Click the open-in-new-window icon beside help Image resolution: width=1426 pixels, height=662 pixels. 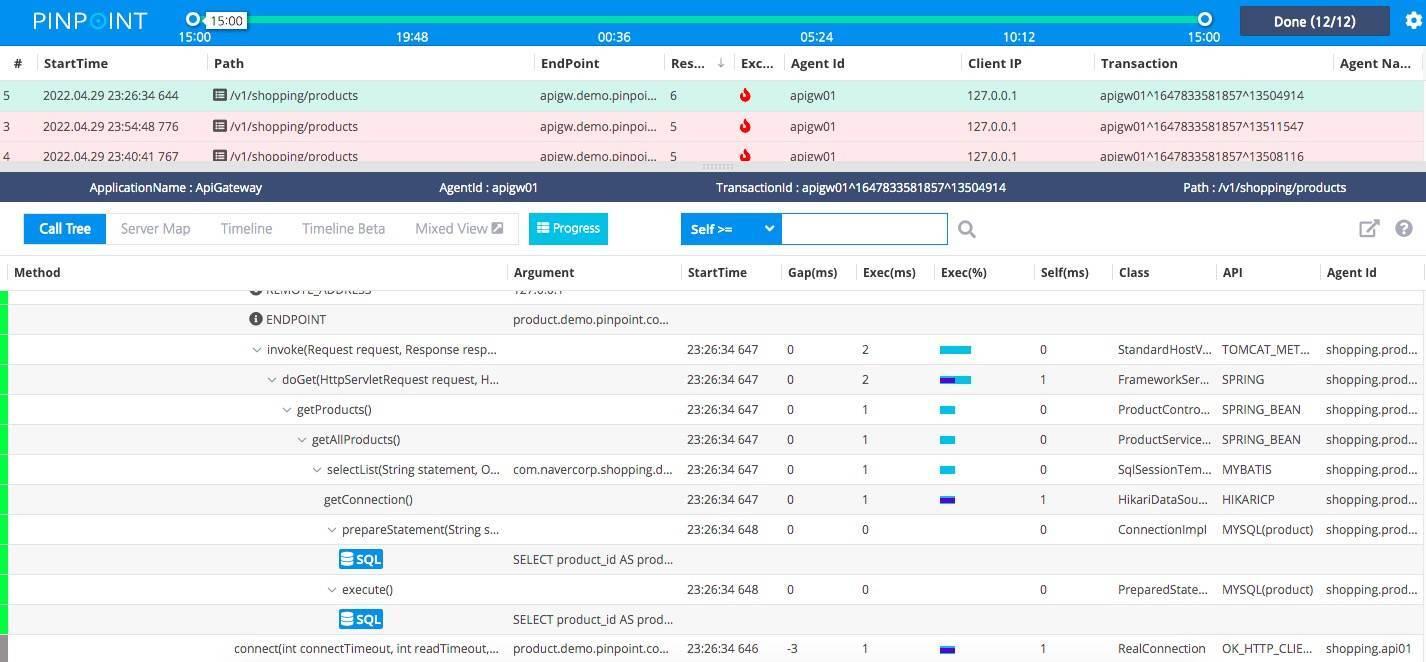tap(1369, 228)
